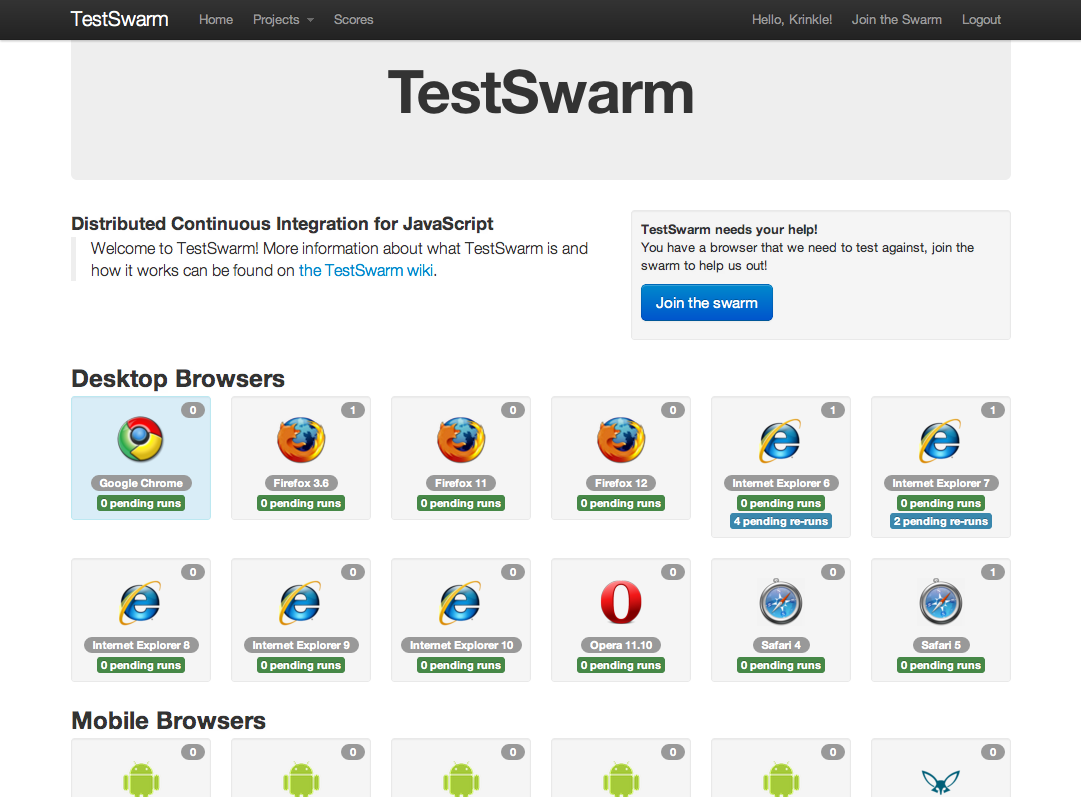Click Google Chrome's 0 pending runs badge
This screenshot has width=1081, height=797.
click(x=141, y=503)
